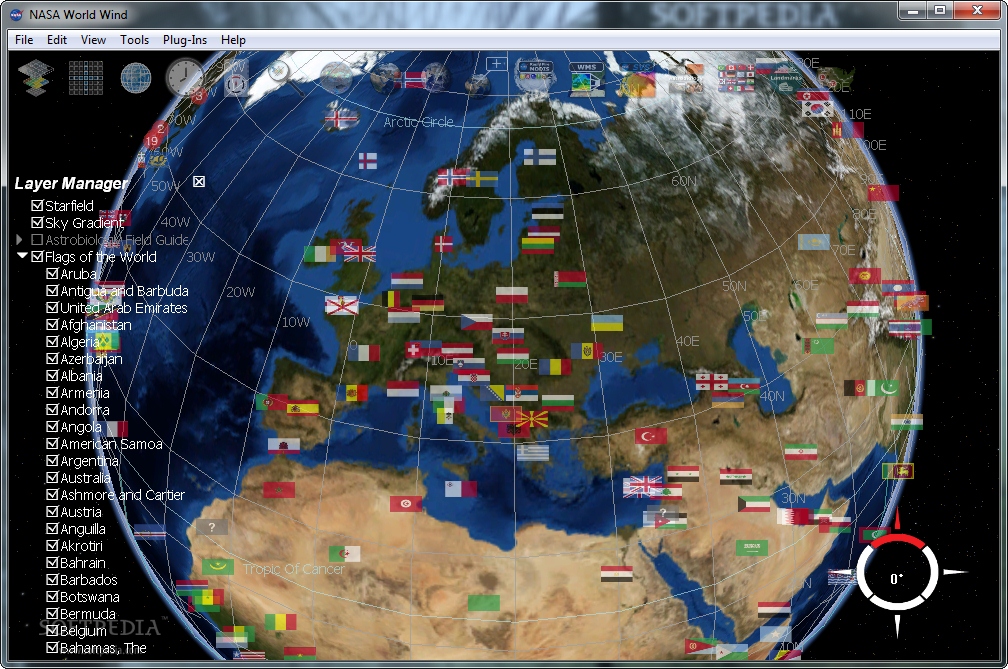This screenshot has width=1008, height=669.
Task: Toggle the Albania checkbox
Action: [x=52, y=376]
